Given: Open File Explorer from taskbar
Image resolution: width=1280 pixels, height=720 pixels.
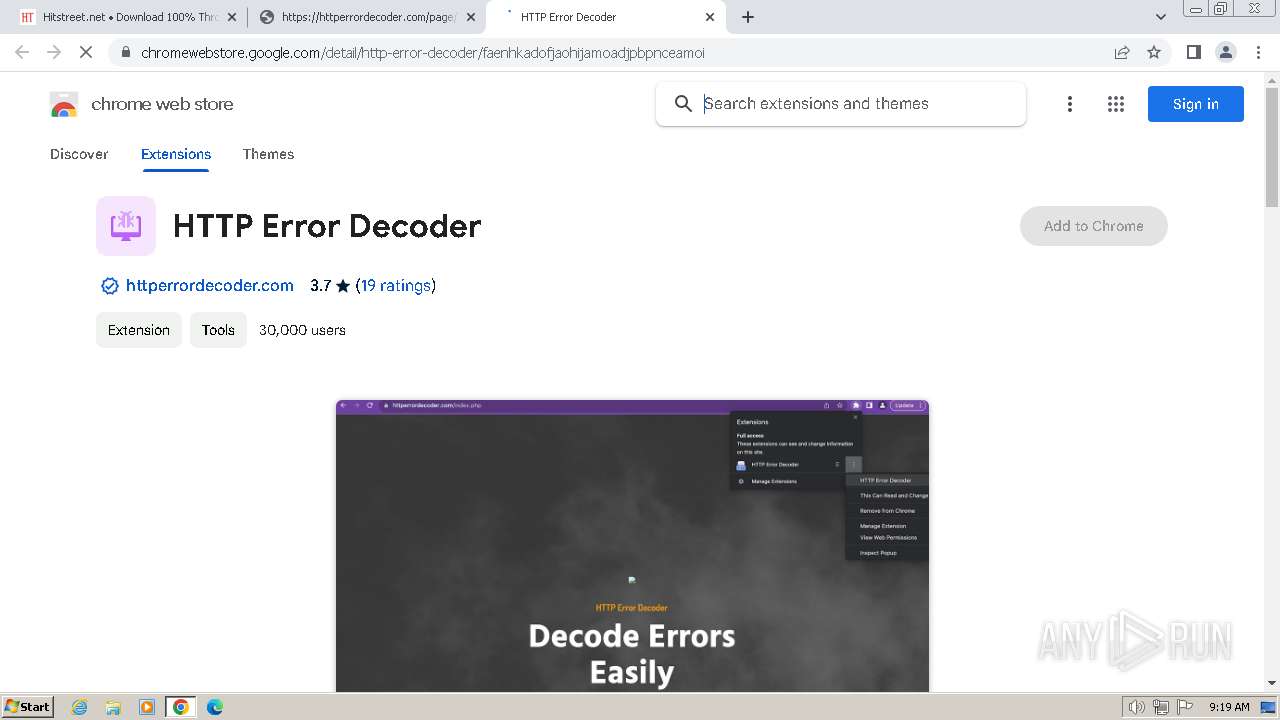Looking at the screenshot, I should [113, 707].
